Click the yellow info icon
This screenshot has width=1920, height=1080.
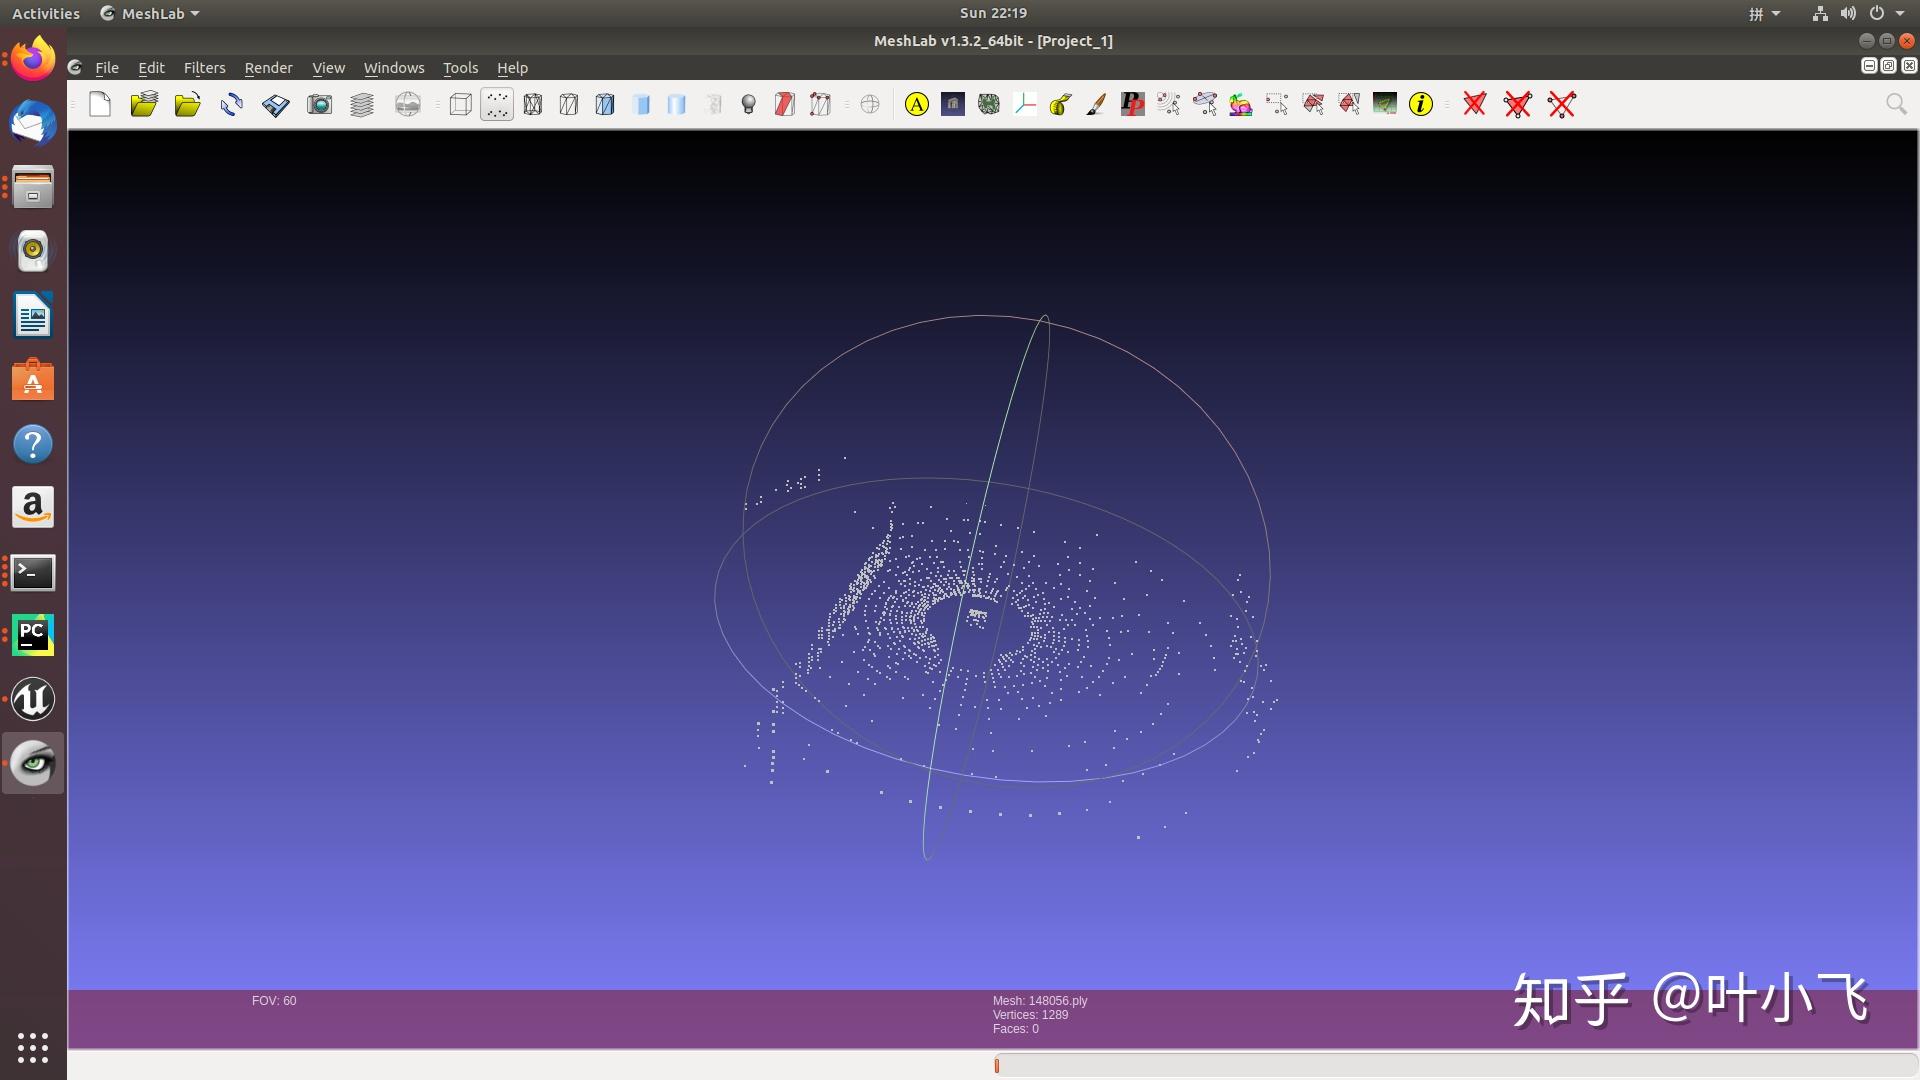(x=1420, y=104)
